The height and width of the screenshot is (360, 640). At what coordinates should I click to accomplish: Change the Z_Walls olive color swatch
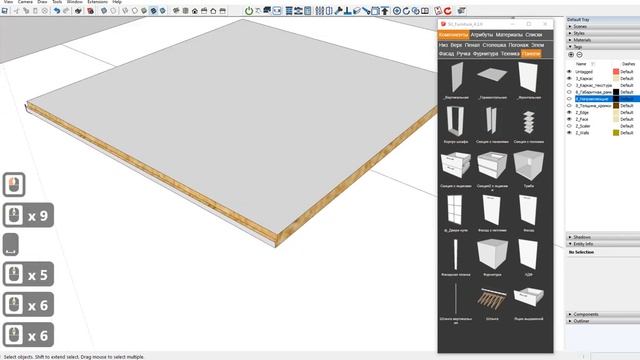616,133
